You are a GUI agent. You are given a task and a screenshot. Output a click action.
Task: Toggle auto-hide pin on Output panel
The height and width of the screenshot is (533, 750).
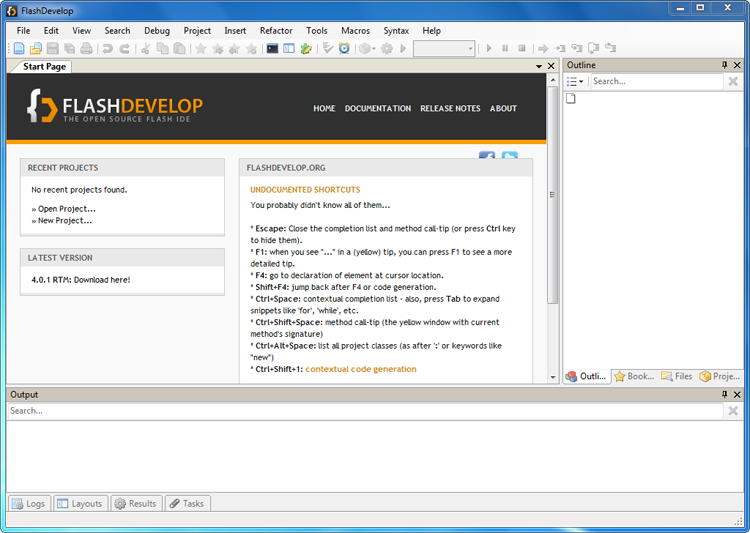tap(725, 395)
